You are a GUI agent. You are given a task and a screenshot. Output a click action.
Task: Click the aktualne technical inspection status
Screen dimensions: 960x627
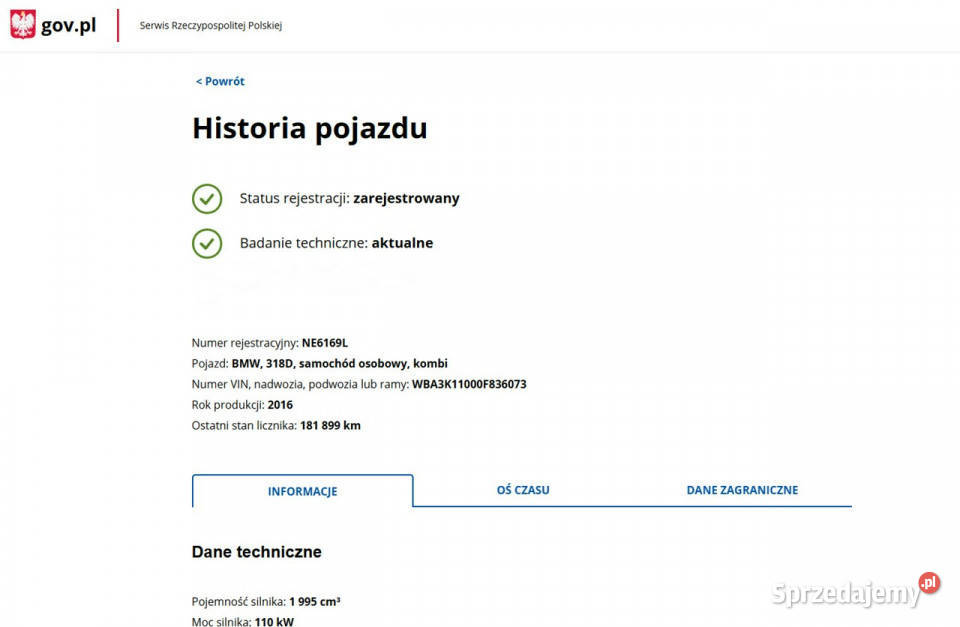[x=402, y=243]
